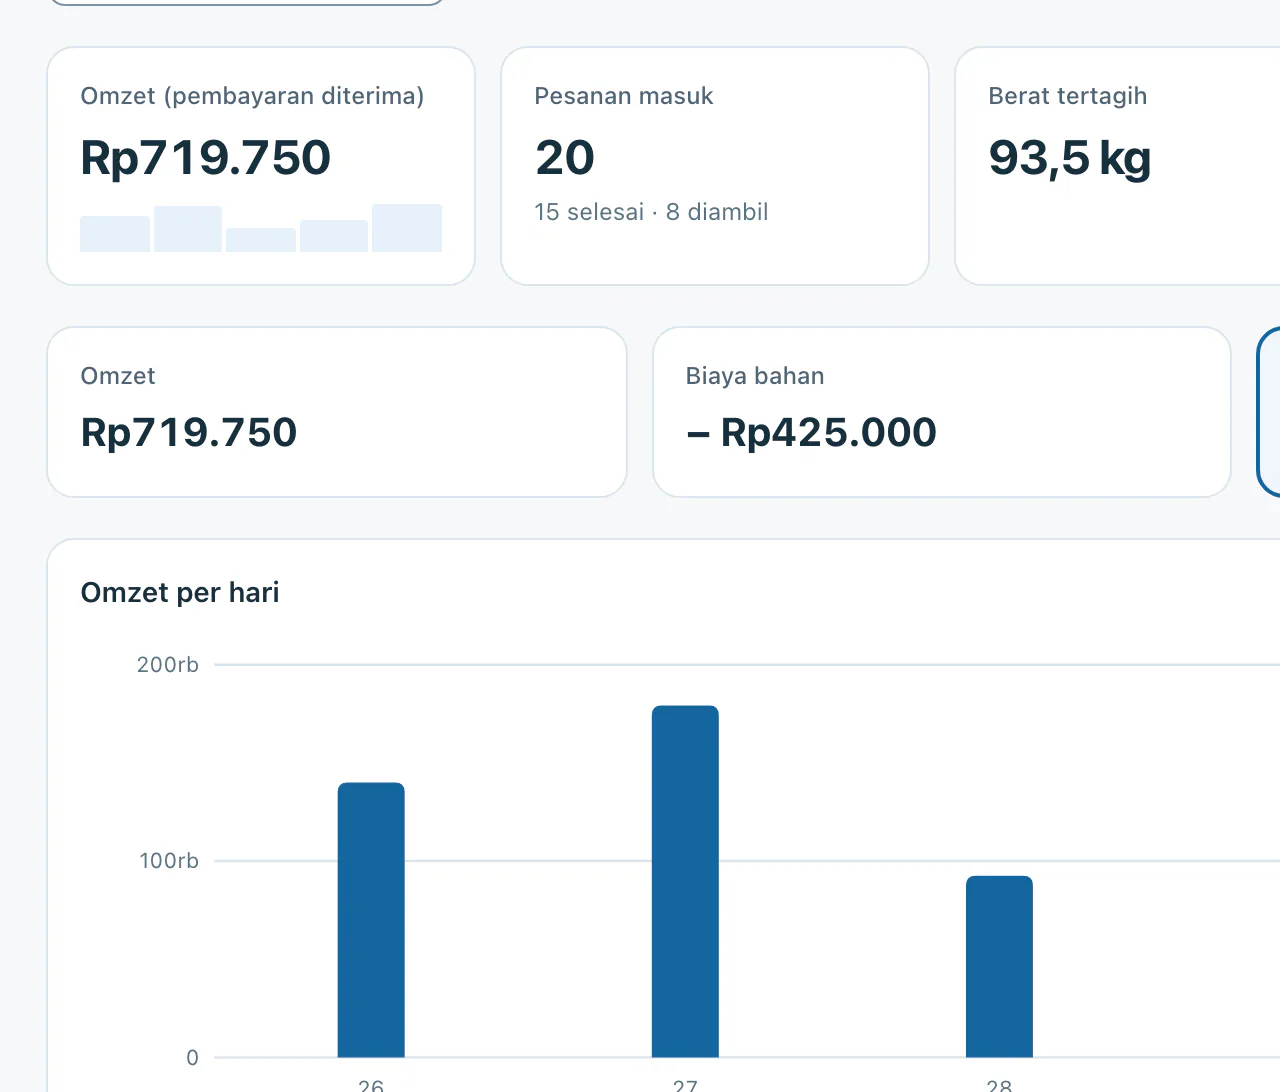The image size is (1280, 1092).
Task: Click the "200rb" y-axis label
Action: [x=168, y=665]
